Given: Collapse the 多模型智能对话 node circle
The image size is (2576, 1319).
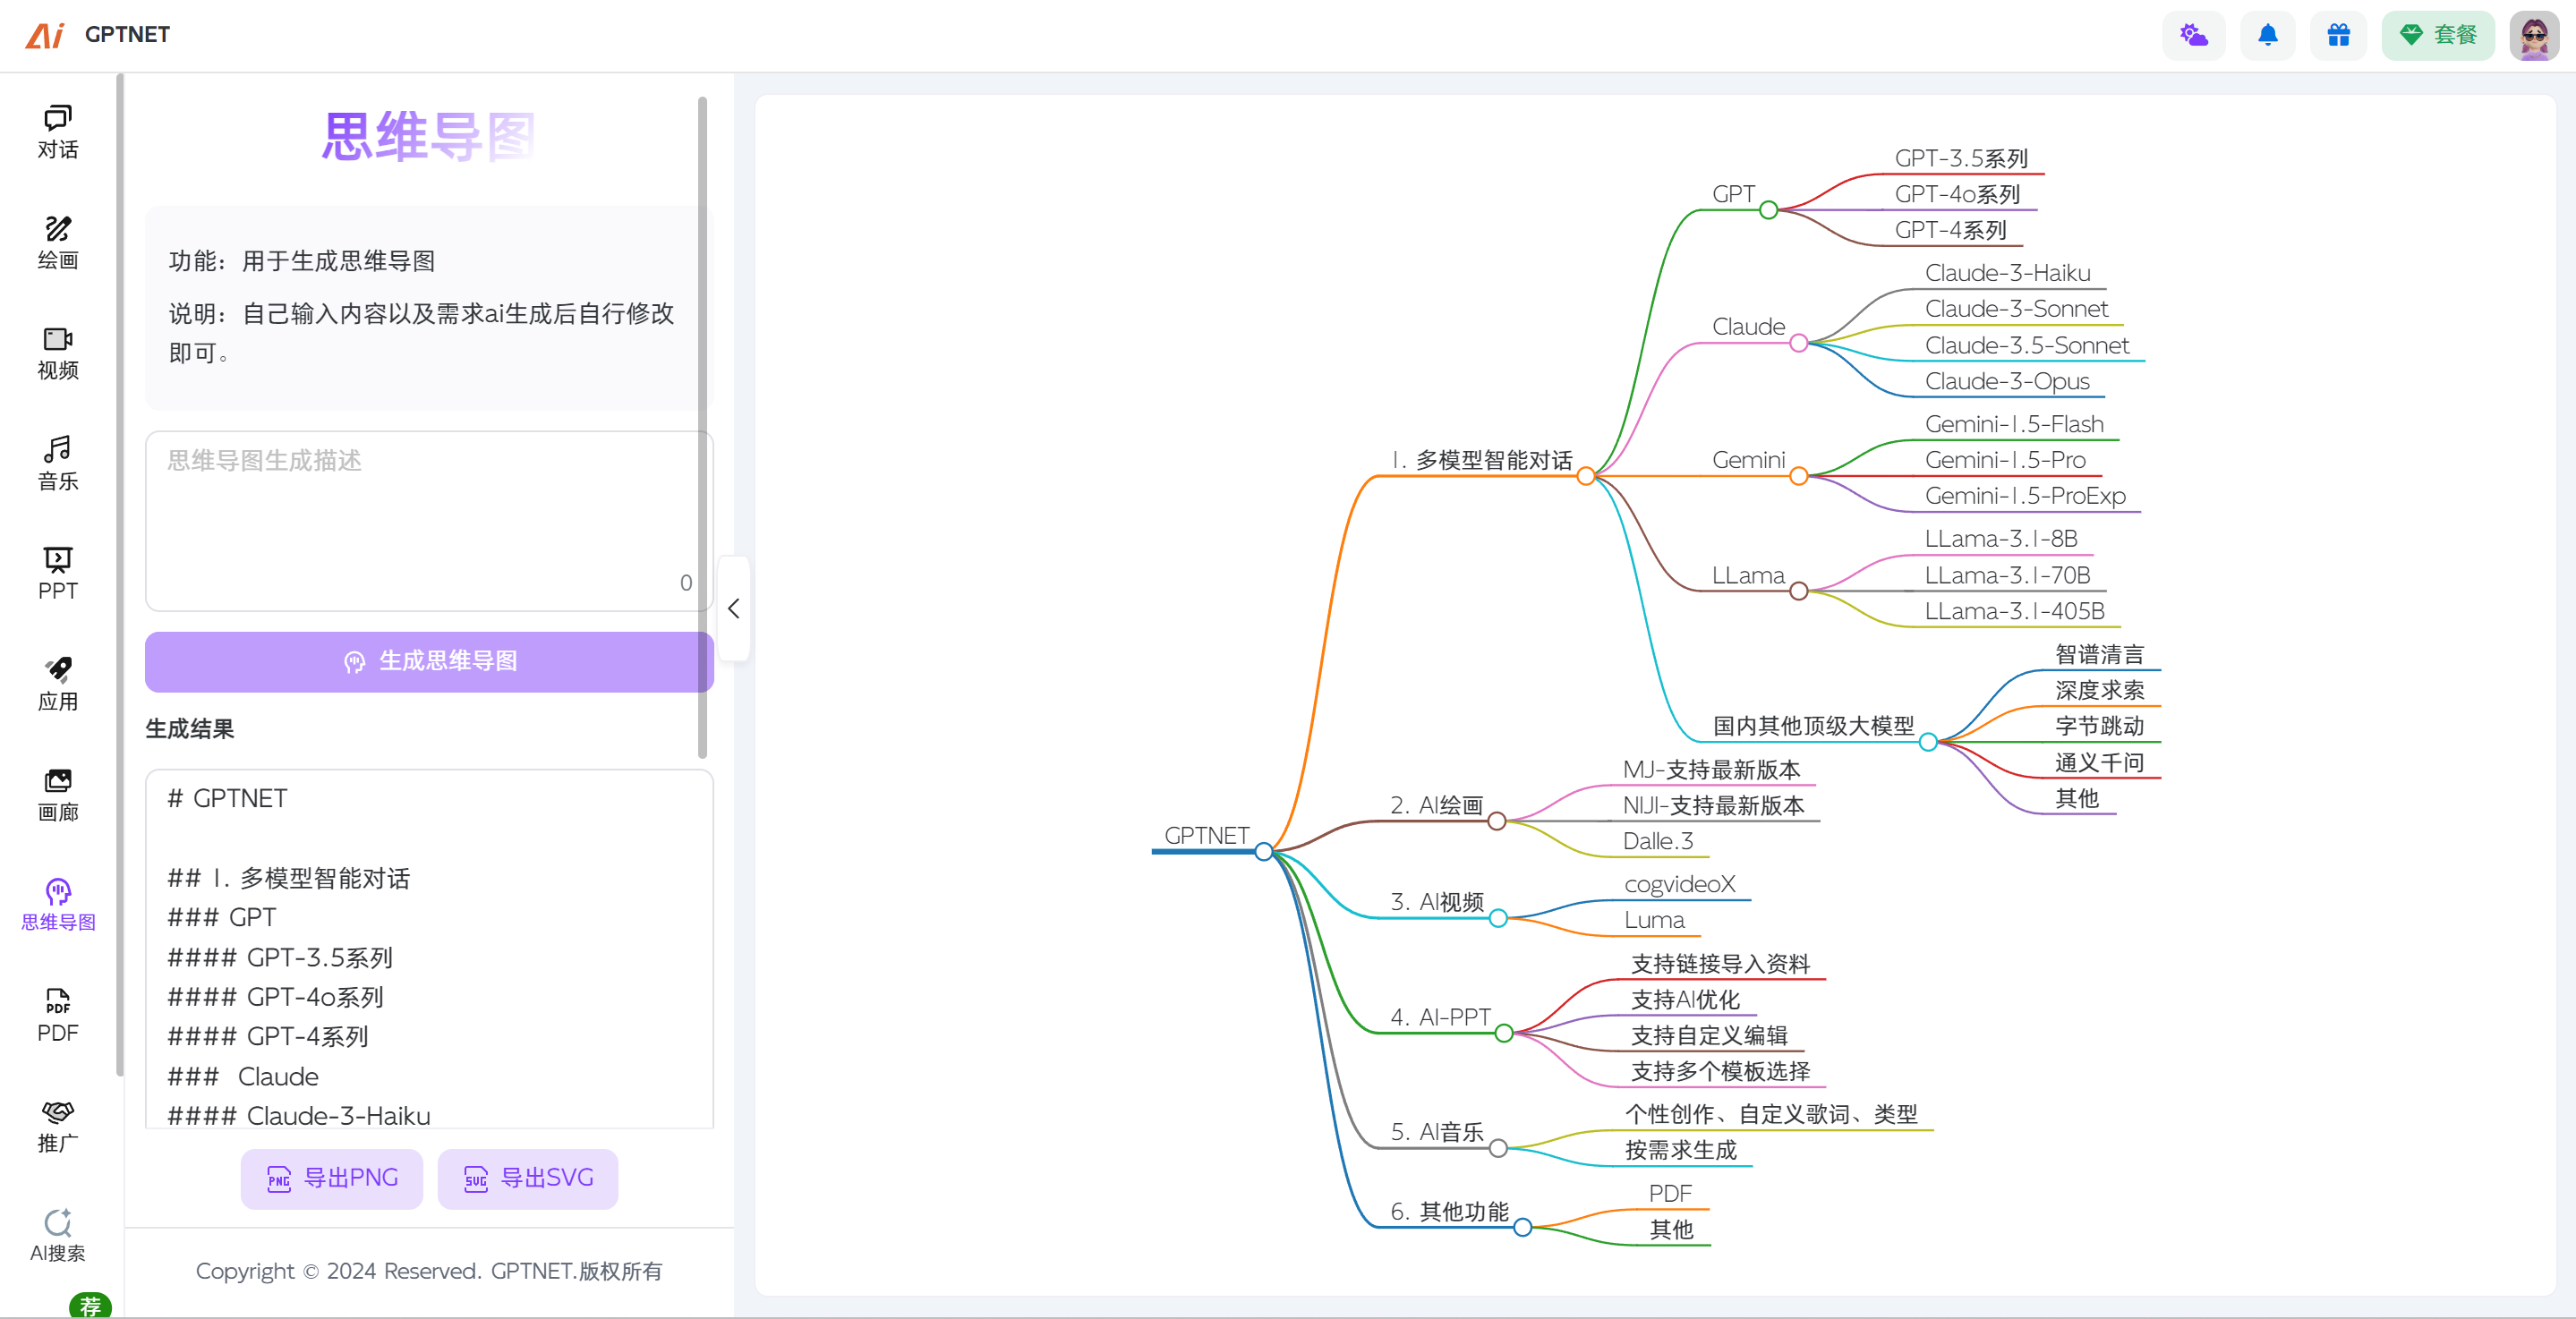Looking at the screenshot, I should coord(1586,476).
